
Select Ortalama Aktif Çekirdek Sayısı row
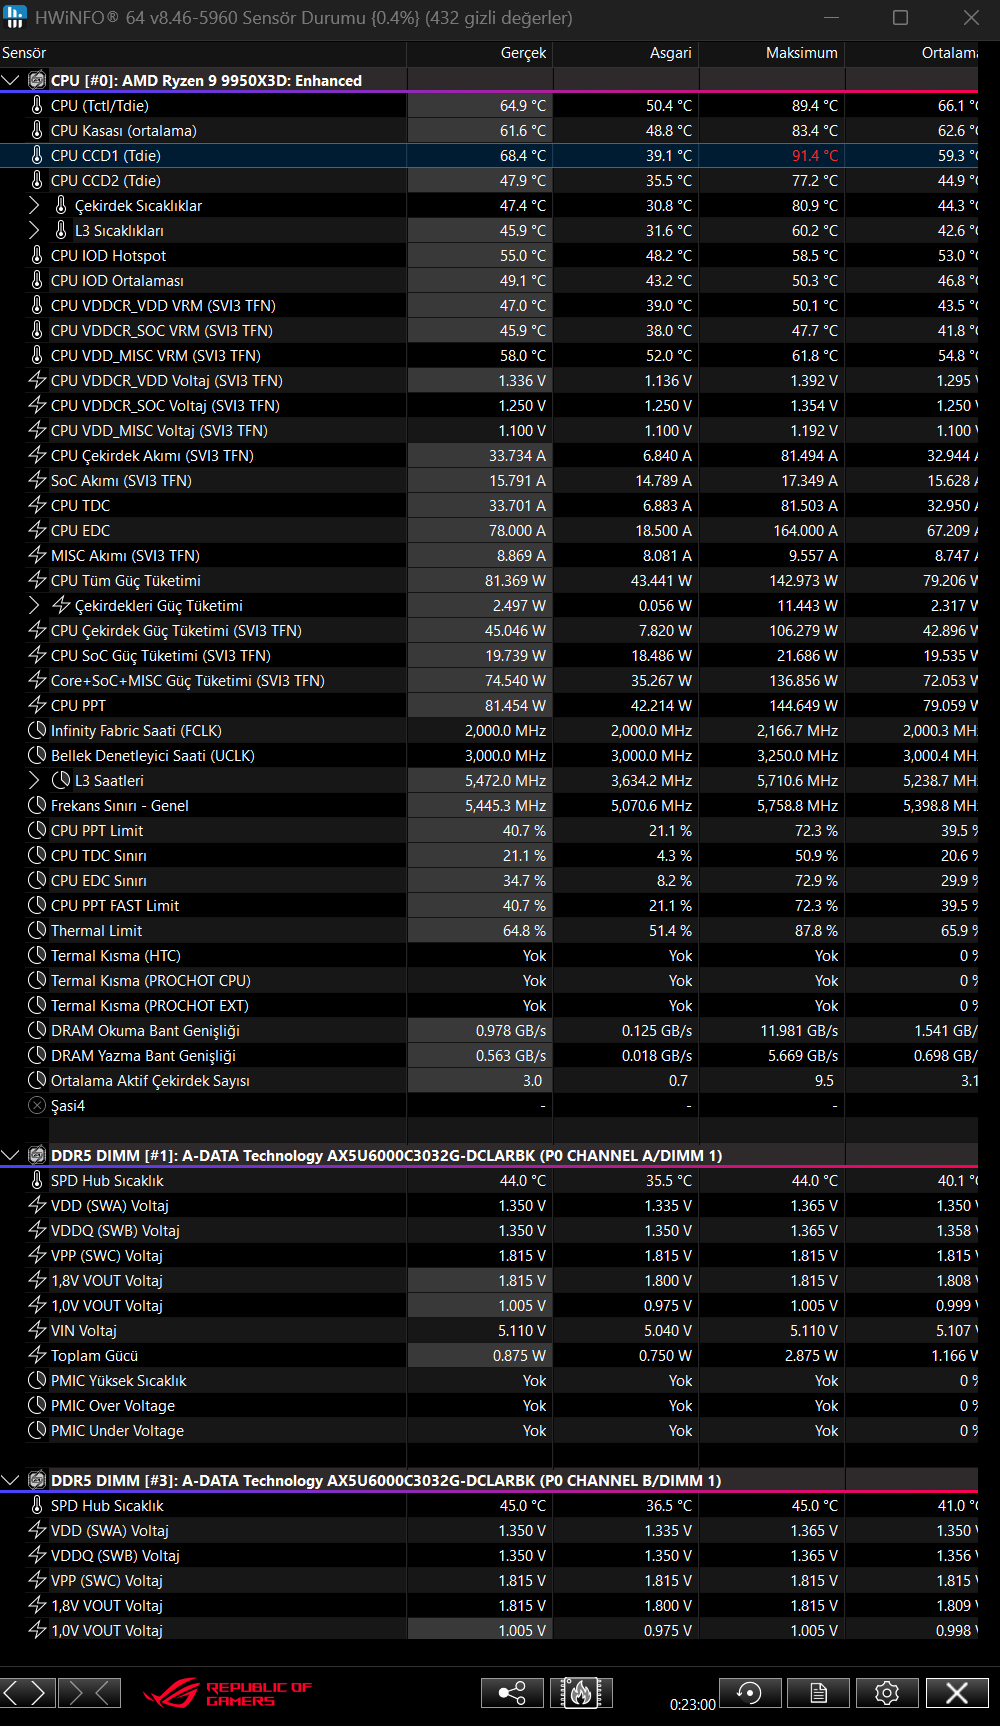[x=490, y=1080]
